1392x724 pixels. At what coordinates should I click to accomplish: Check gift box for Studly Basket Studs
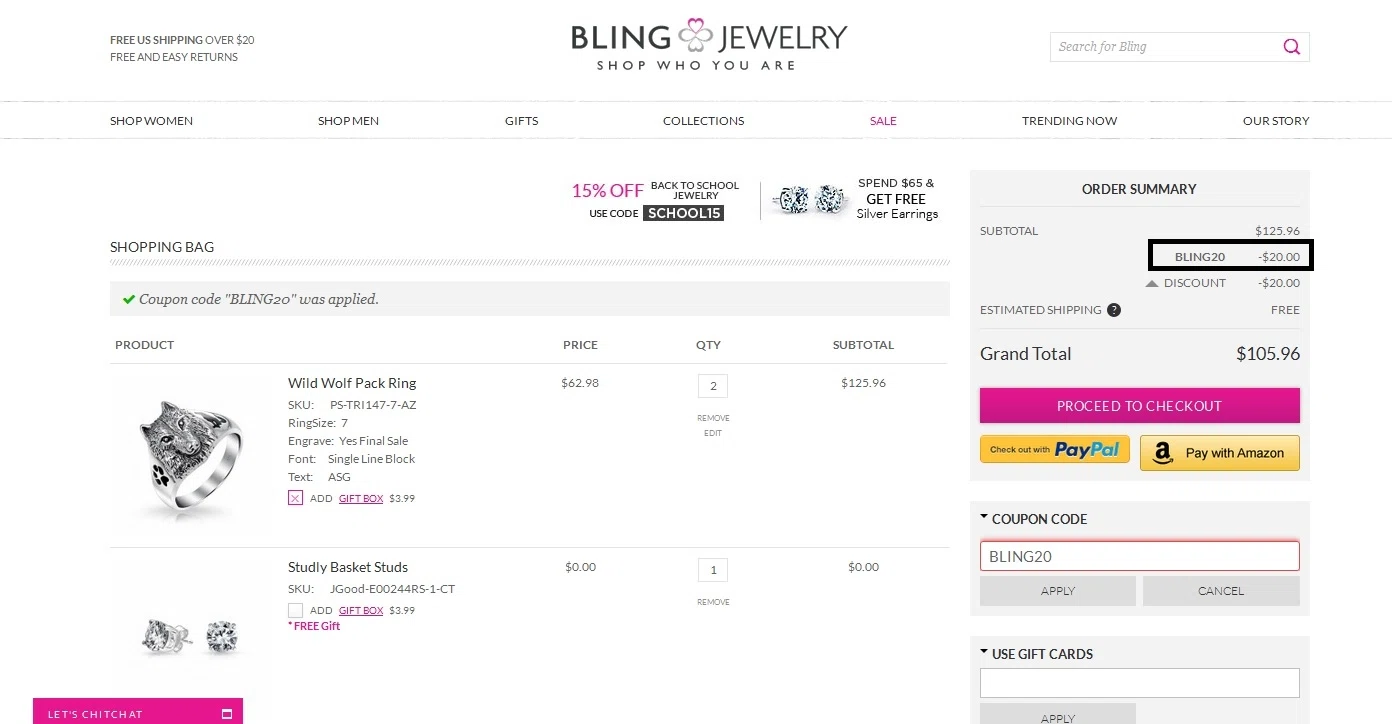(x=295, y=610)
